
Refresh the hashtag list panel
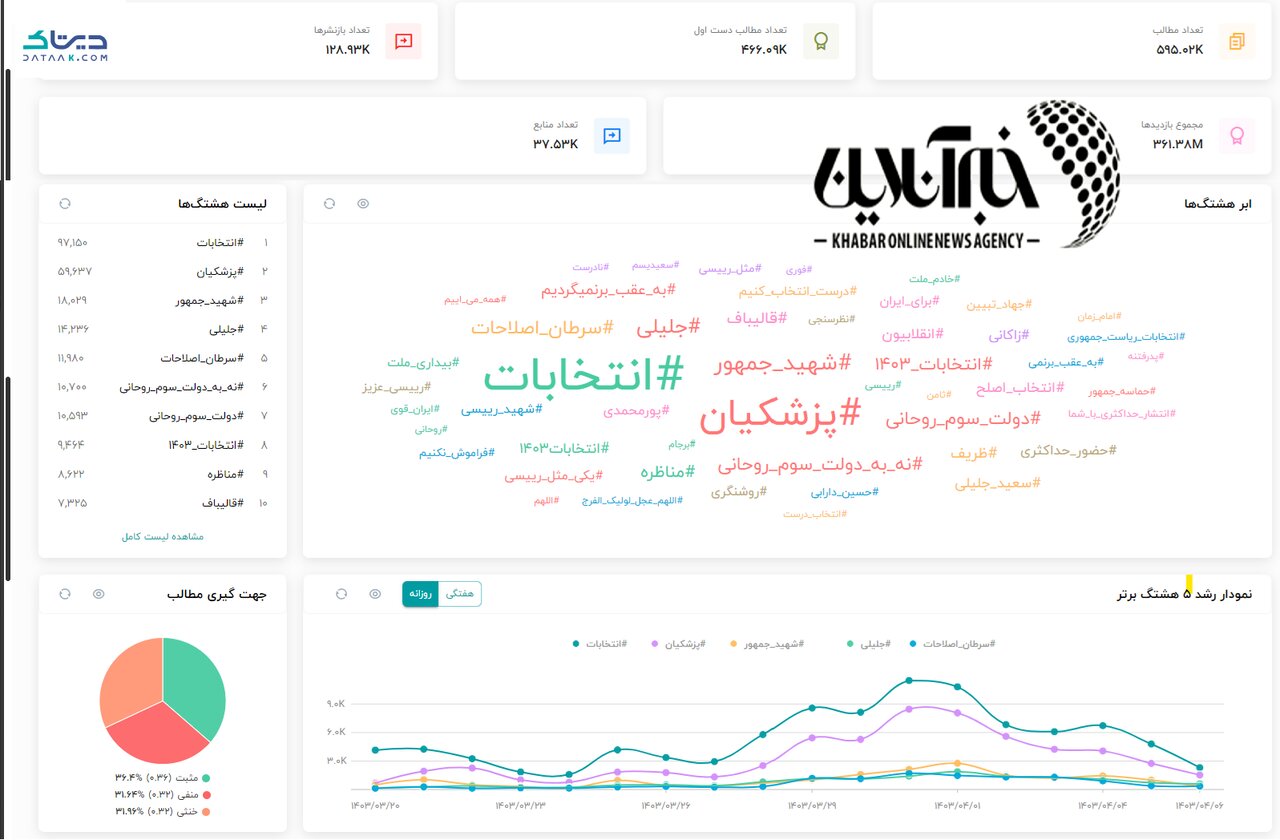(x=65, y=203)
